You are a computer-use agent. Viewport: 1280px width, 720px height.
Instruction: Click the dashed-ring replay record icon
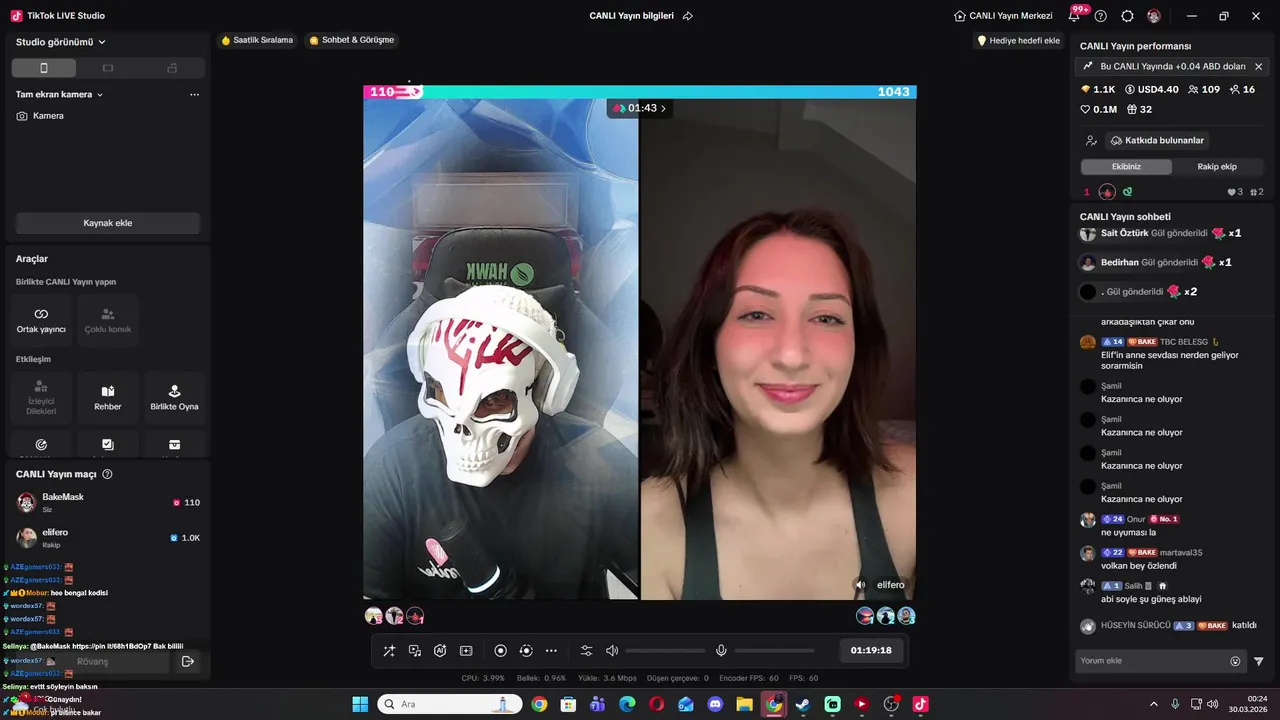click(x=526, y=651)
